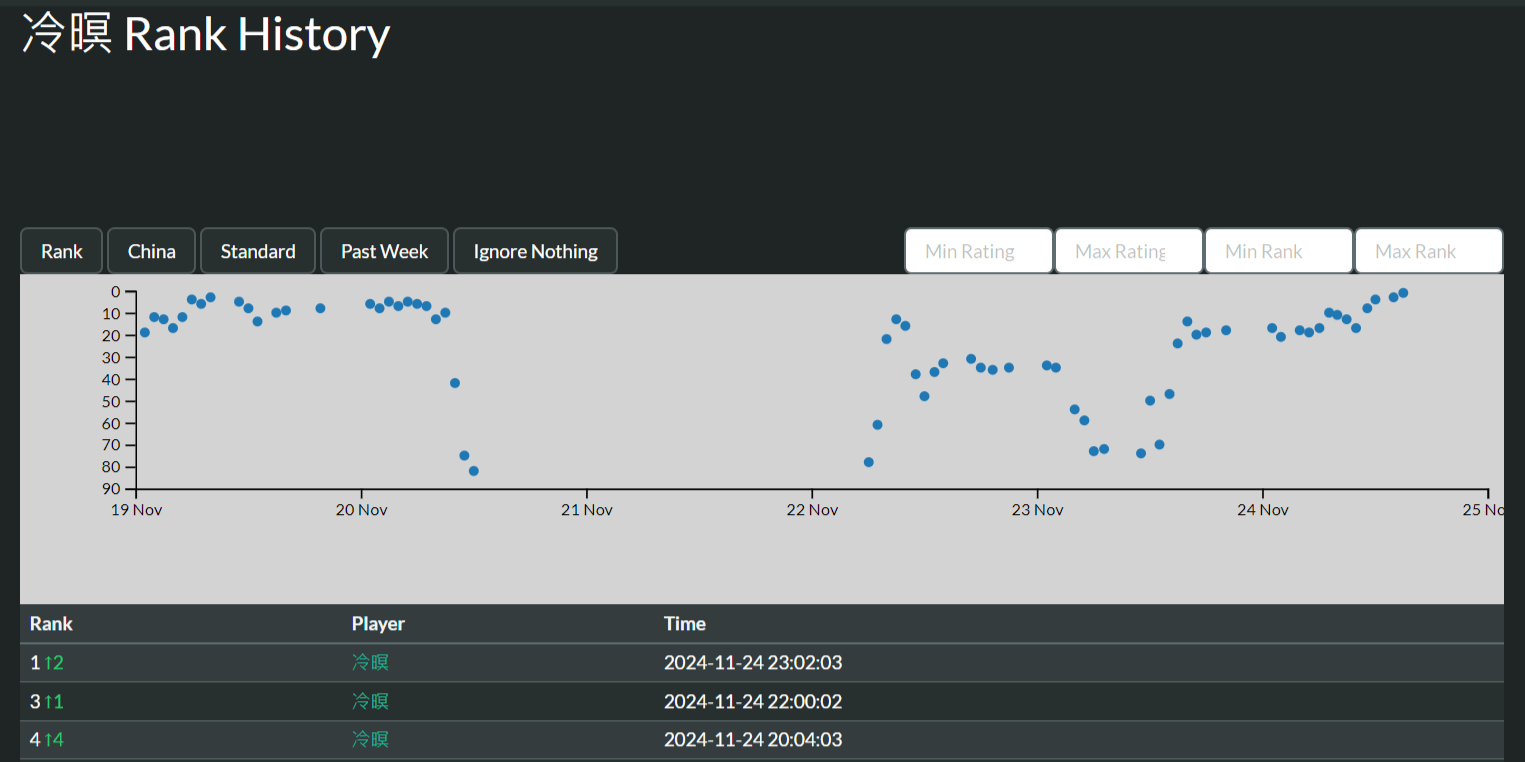Viewport: 1525px width, 762px height.
Task: Click the 23 Nov axis label
Action: [x=1037, y=510]
